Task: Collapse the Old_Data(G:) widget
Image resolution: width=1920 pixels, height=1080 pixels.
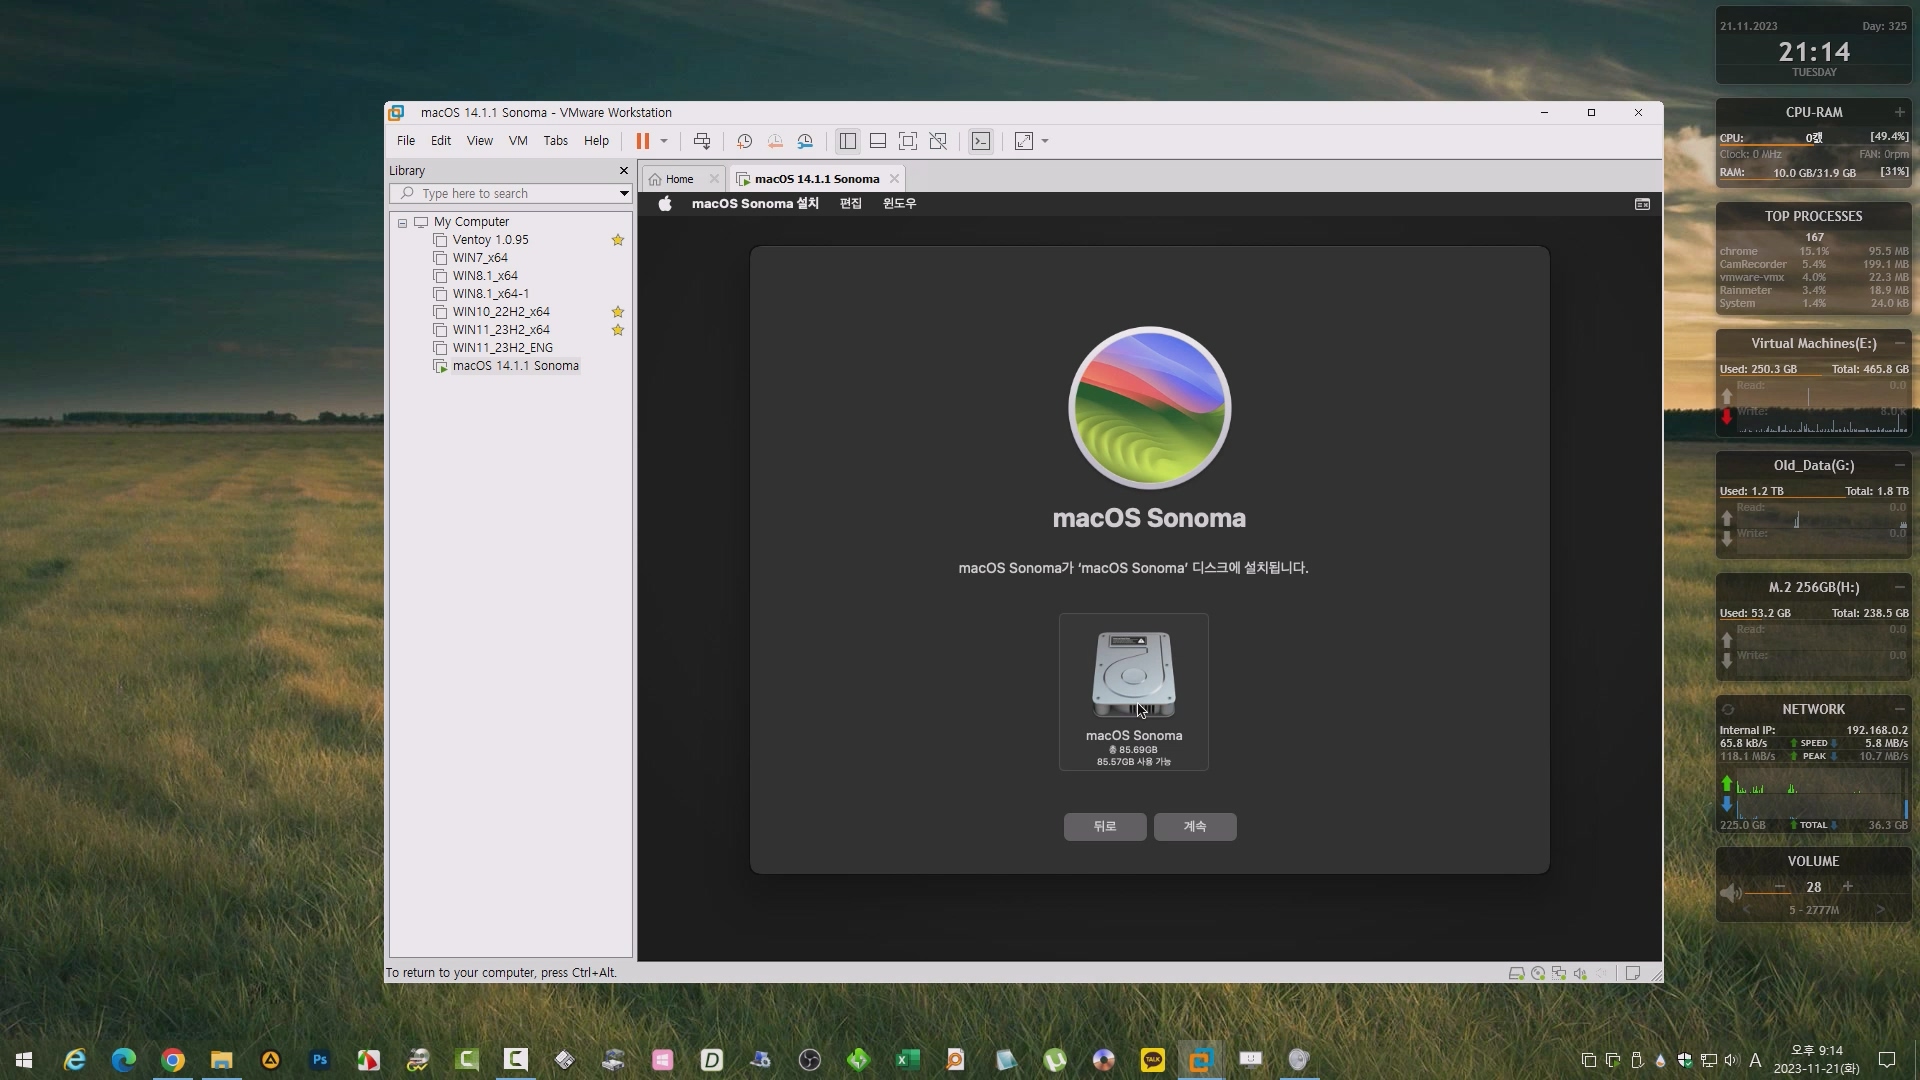Action: 1899,466
